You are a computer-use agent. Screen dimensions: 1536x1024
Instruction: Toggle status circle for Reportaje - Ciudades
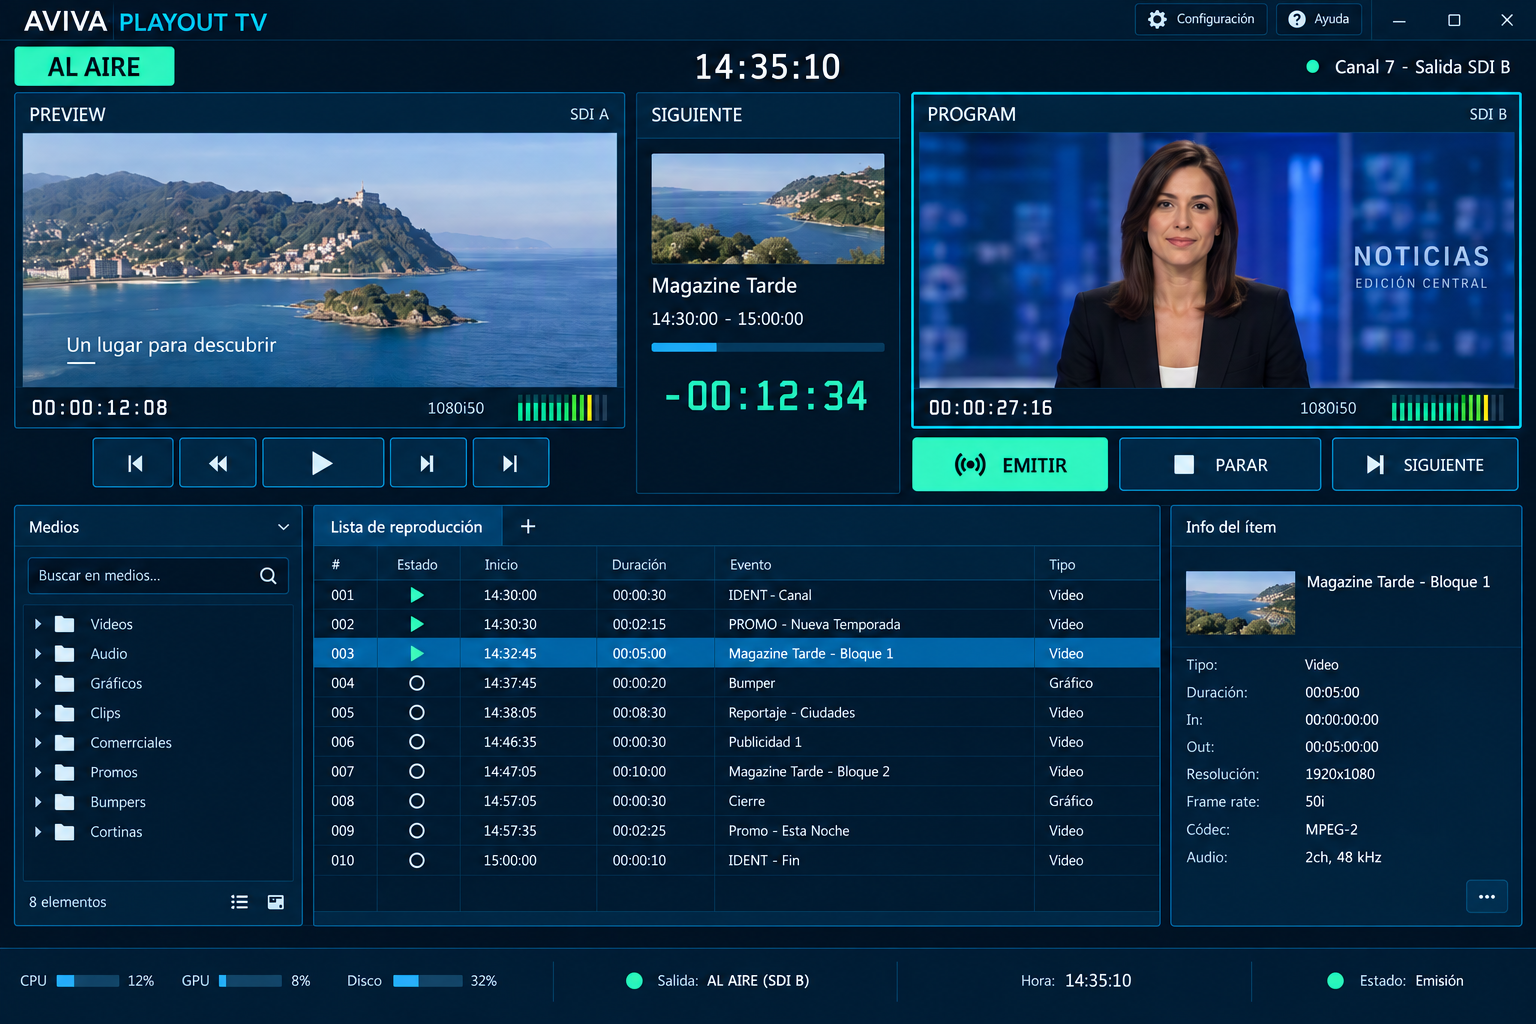click(417, 713)
